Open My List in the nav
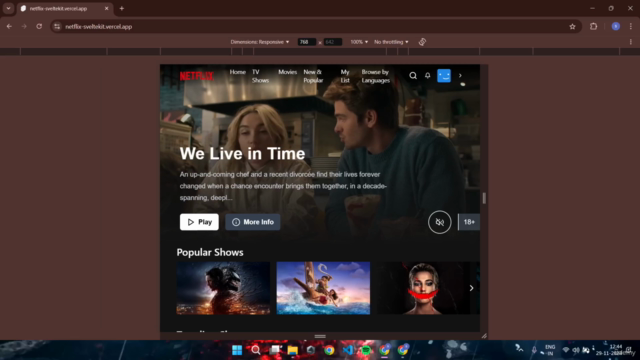This screenshot has width=640, height=360. click(x=345, y=76)
